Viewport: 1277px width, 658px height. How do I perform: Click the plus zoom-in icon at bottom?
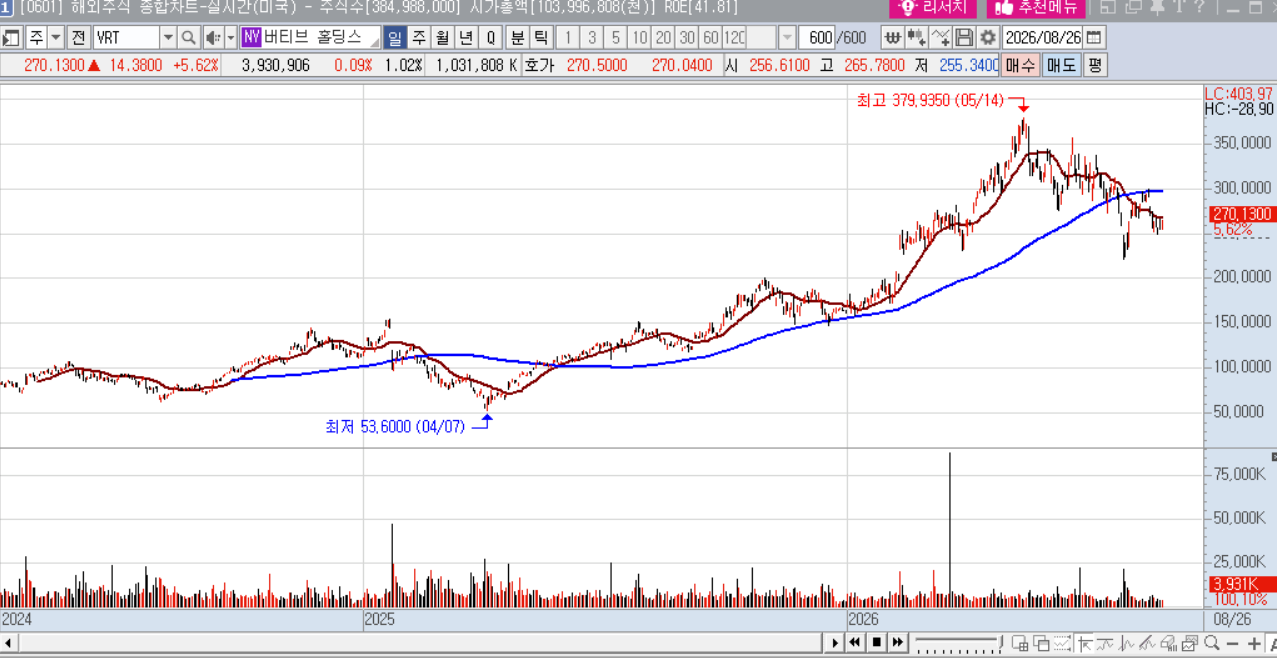(1254, 643)
